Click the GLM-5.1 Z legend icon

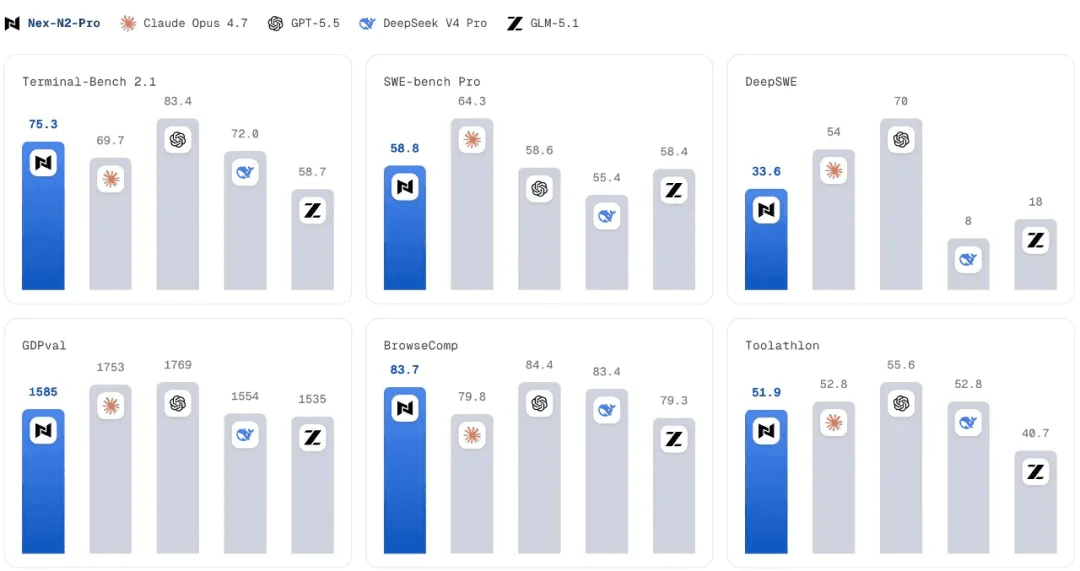click(515, 23)
